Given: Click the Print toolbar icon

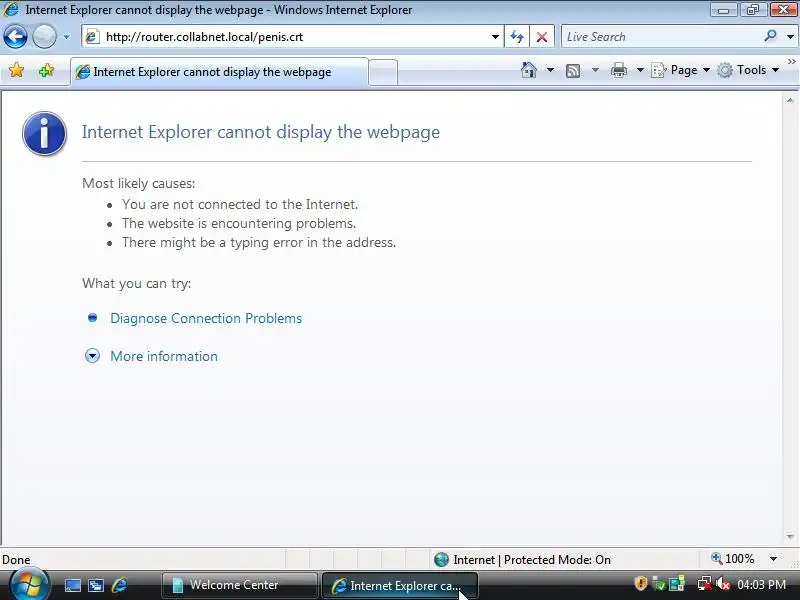Looking at the screenshot, I should [x=618, y=70].
